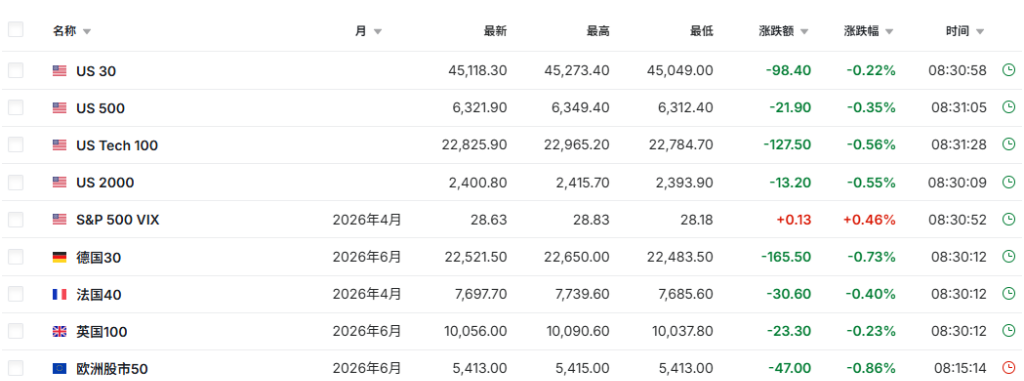
Task: Sort by the 名称 column header
Action: (x=72, y=31)
